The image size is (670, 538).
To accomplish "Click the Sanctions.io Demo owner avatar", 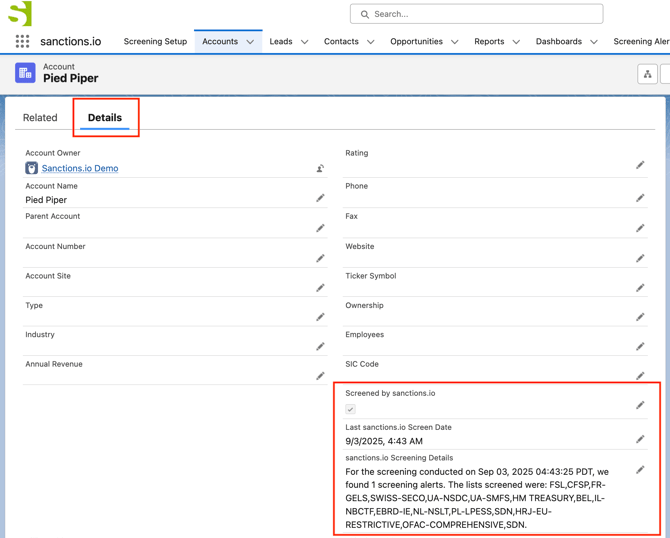I will point(31,168).
